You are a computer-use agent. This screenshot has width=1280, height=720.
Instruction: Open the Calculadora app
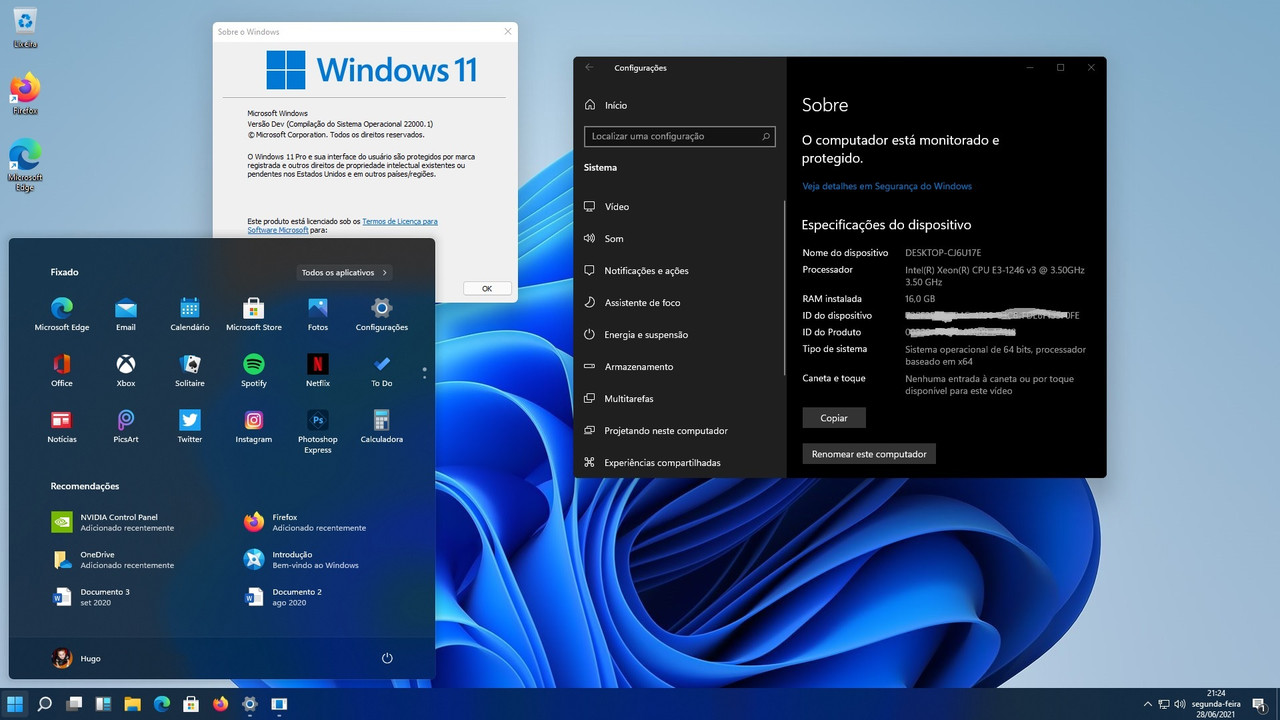point(382,426)
